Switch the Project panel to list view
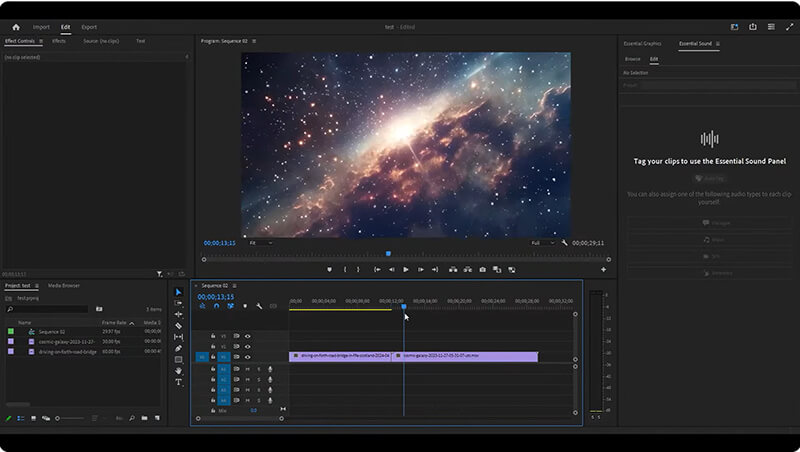The width and height of the screenshot is (800, 452). [x=21, y=418]
